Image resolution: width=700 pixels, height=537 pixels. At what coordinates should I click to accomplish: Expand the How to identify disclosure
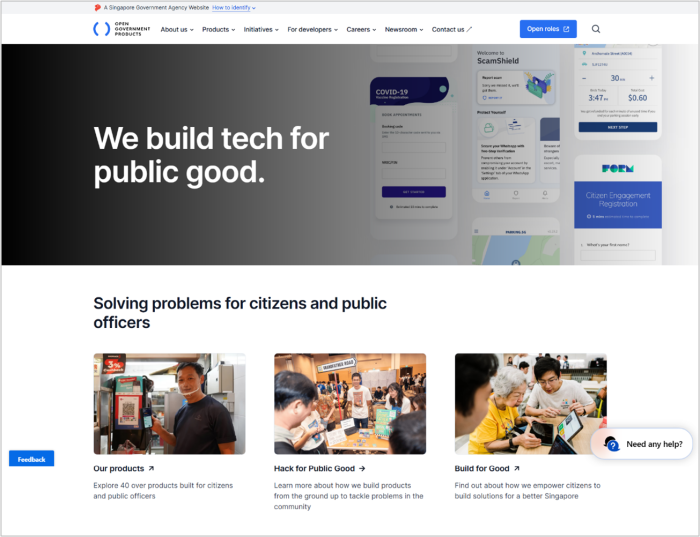point(233,8)
